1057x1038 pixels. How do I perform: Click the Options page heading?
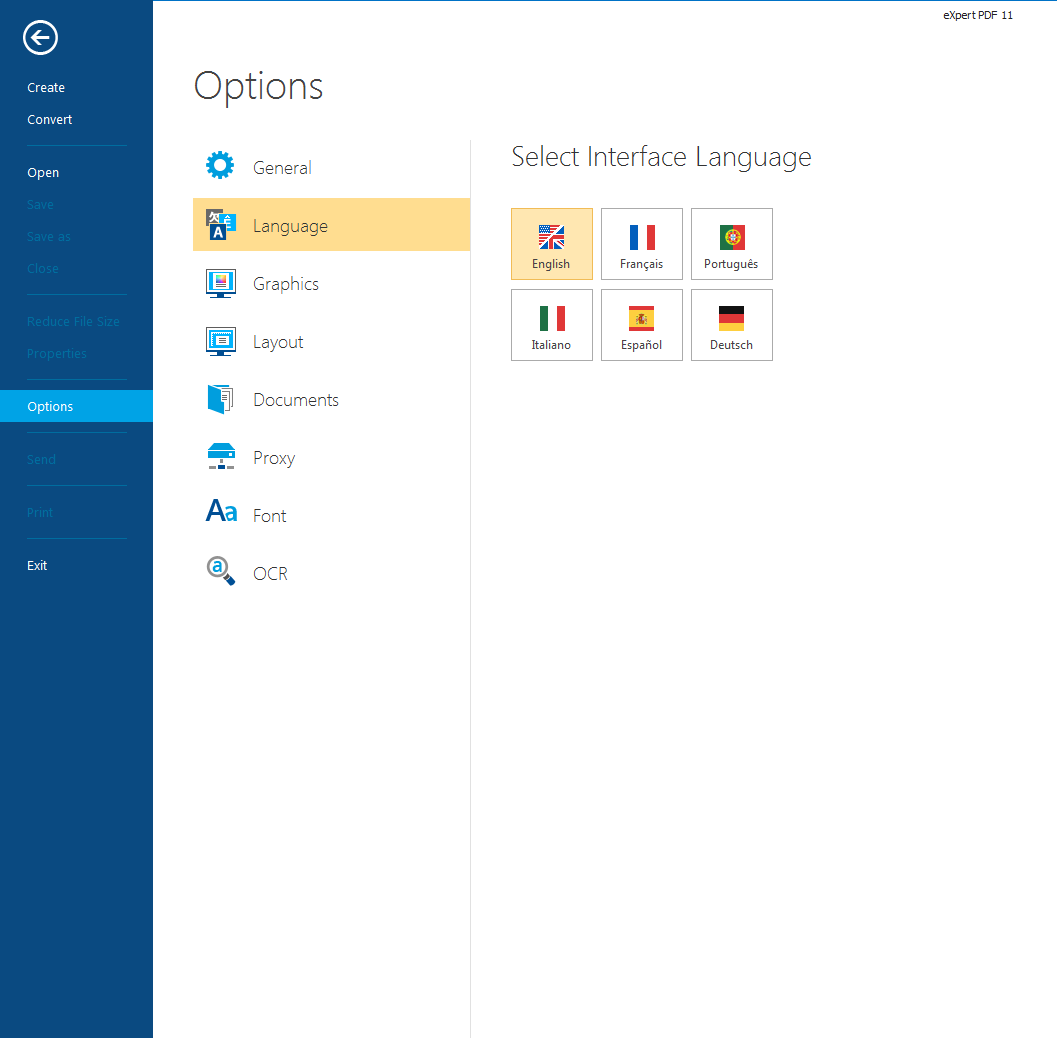(x=258, y=87)
